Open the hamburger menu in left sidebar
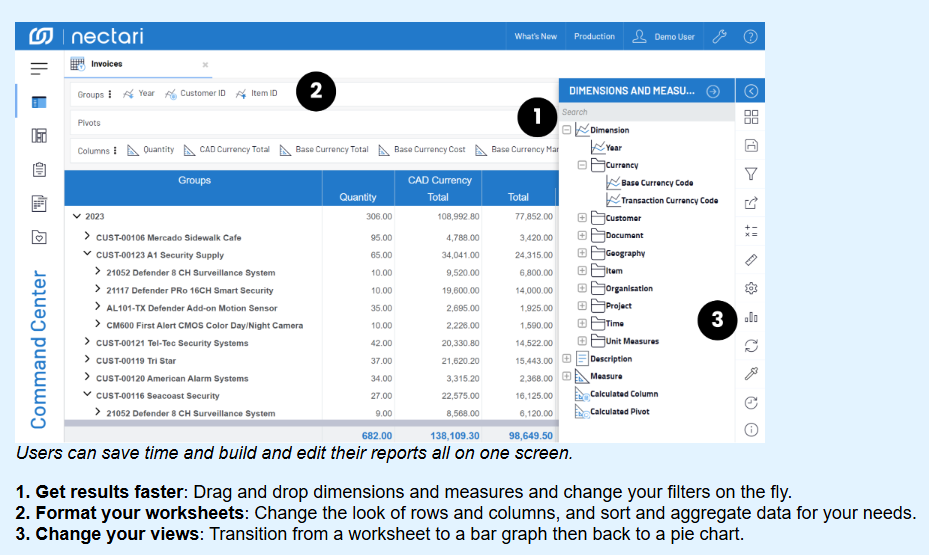This screenshot has width=929, height=555. [x=39, y=69]
